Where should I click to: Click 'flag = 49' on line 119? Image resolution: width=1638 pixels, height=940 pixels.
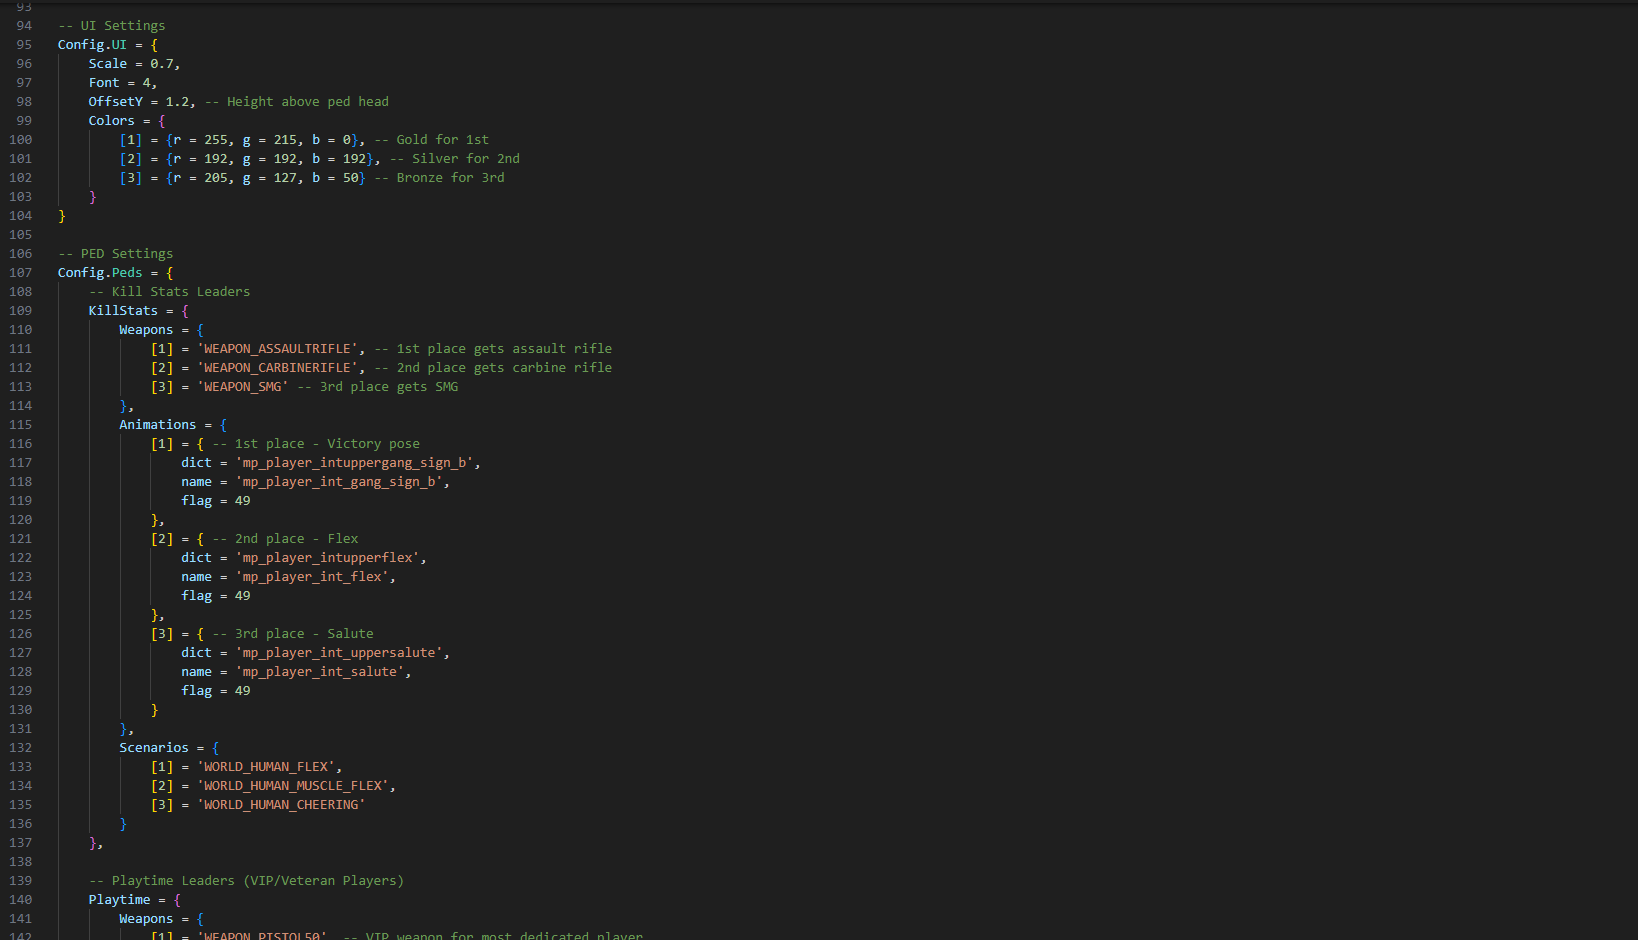click(x=216, y=501)
